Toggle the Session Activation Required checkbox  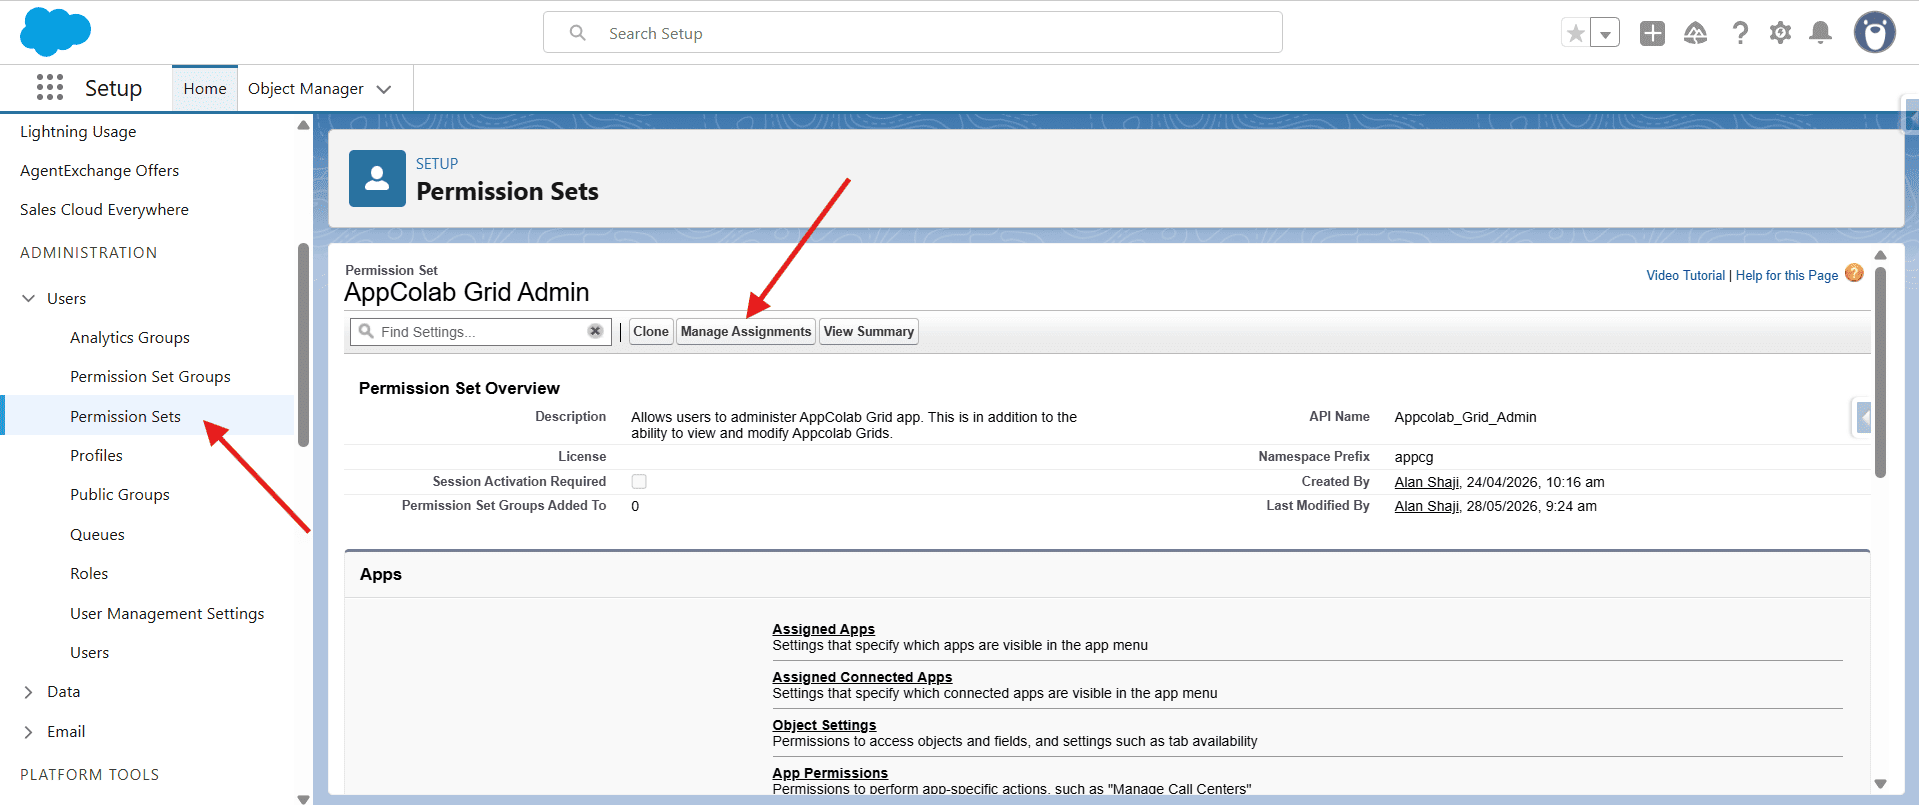click(639, 482)
